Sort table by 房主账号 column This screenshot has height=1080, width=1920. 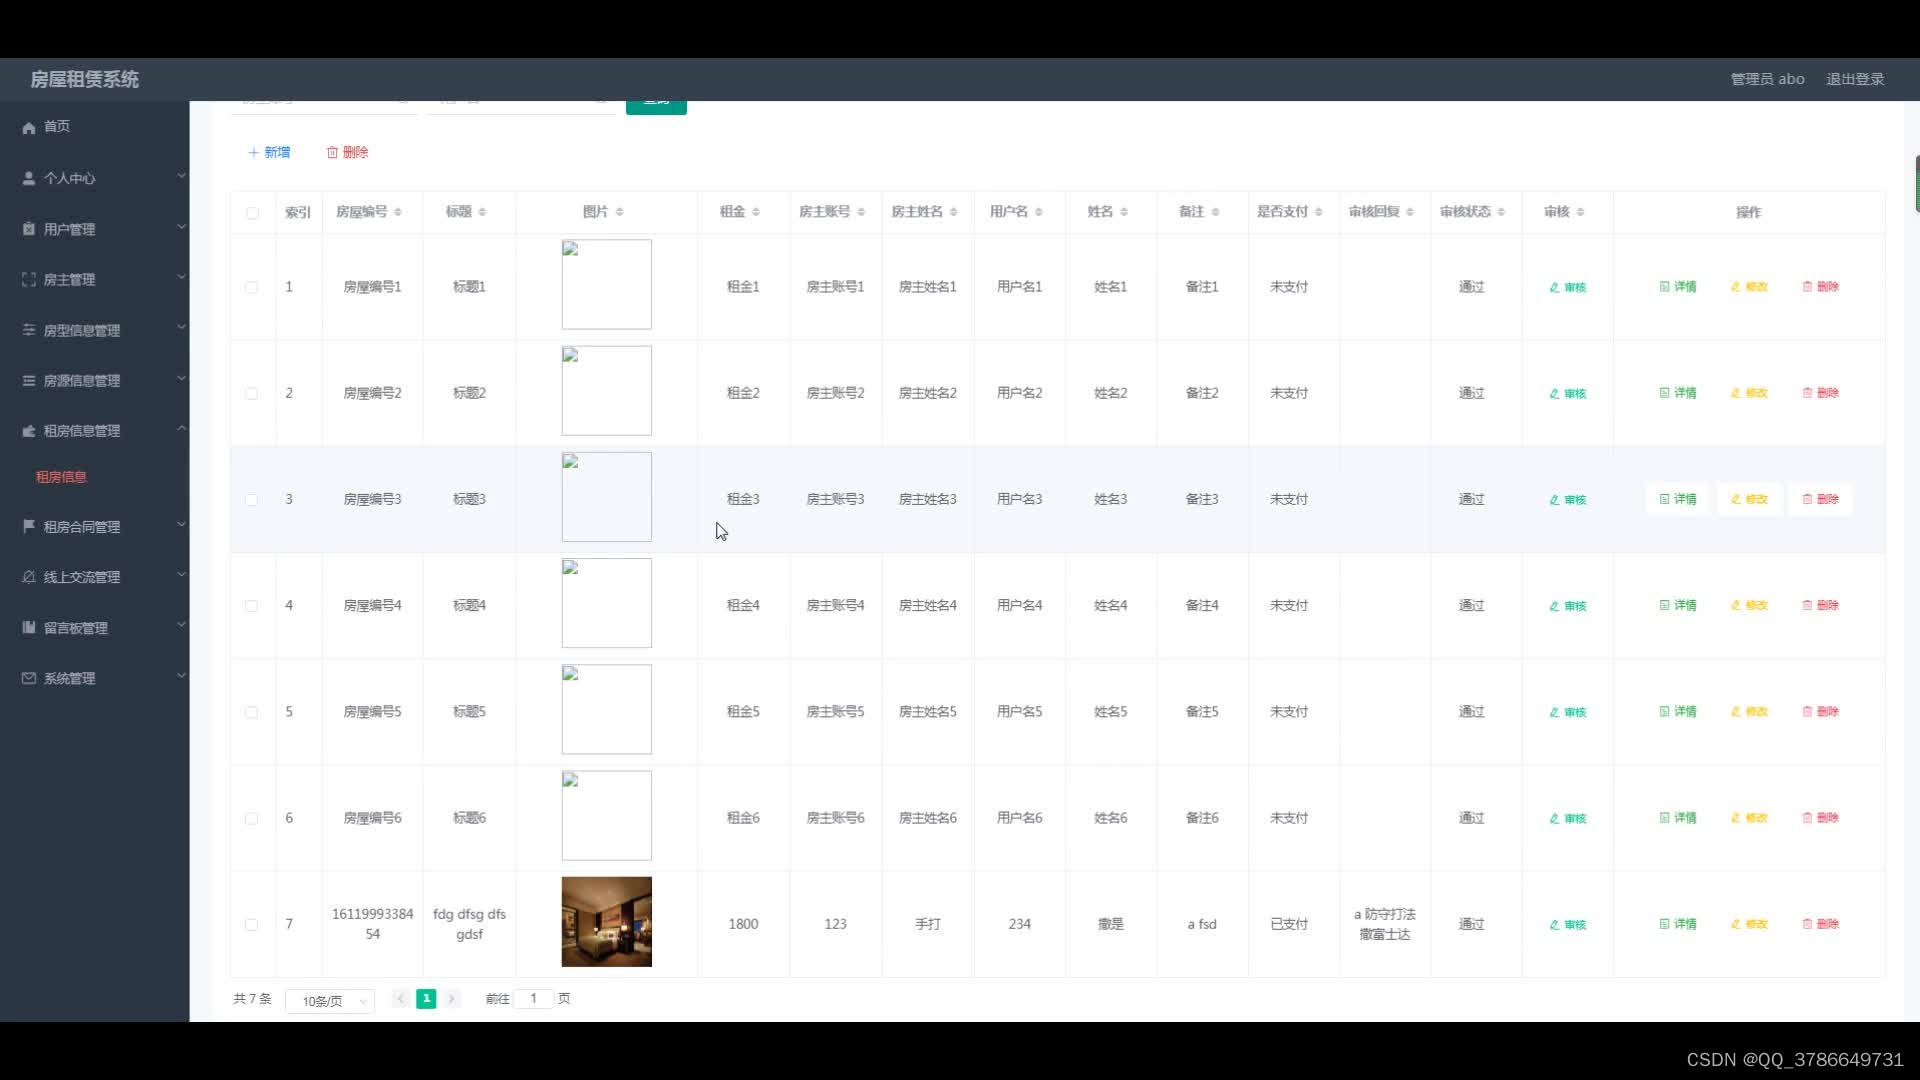click(x=861, y=212)
